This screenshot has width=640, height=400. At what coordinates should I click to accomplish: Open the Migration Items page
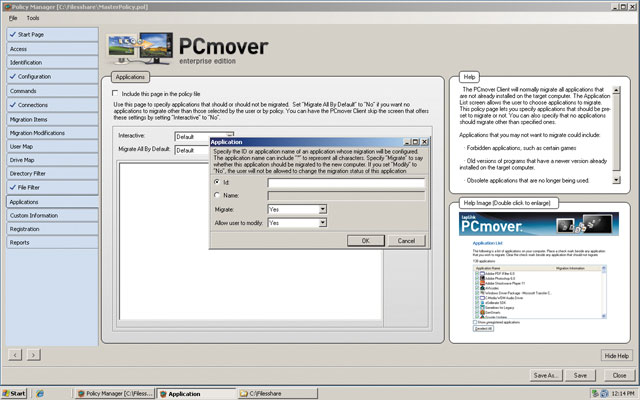coord(52,119)
